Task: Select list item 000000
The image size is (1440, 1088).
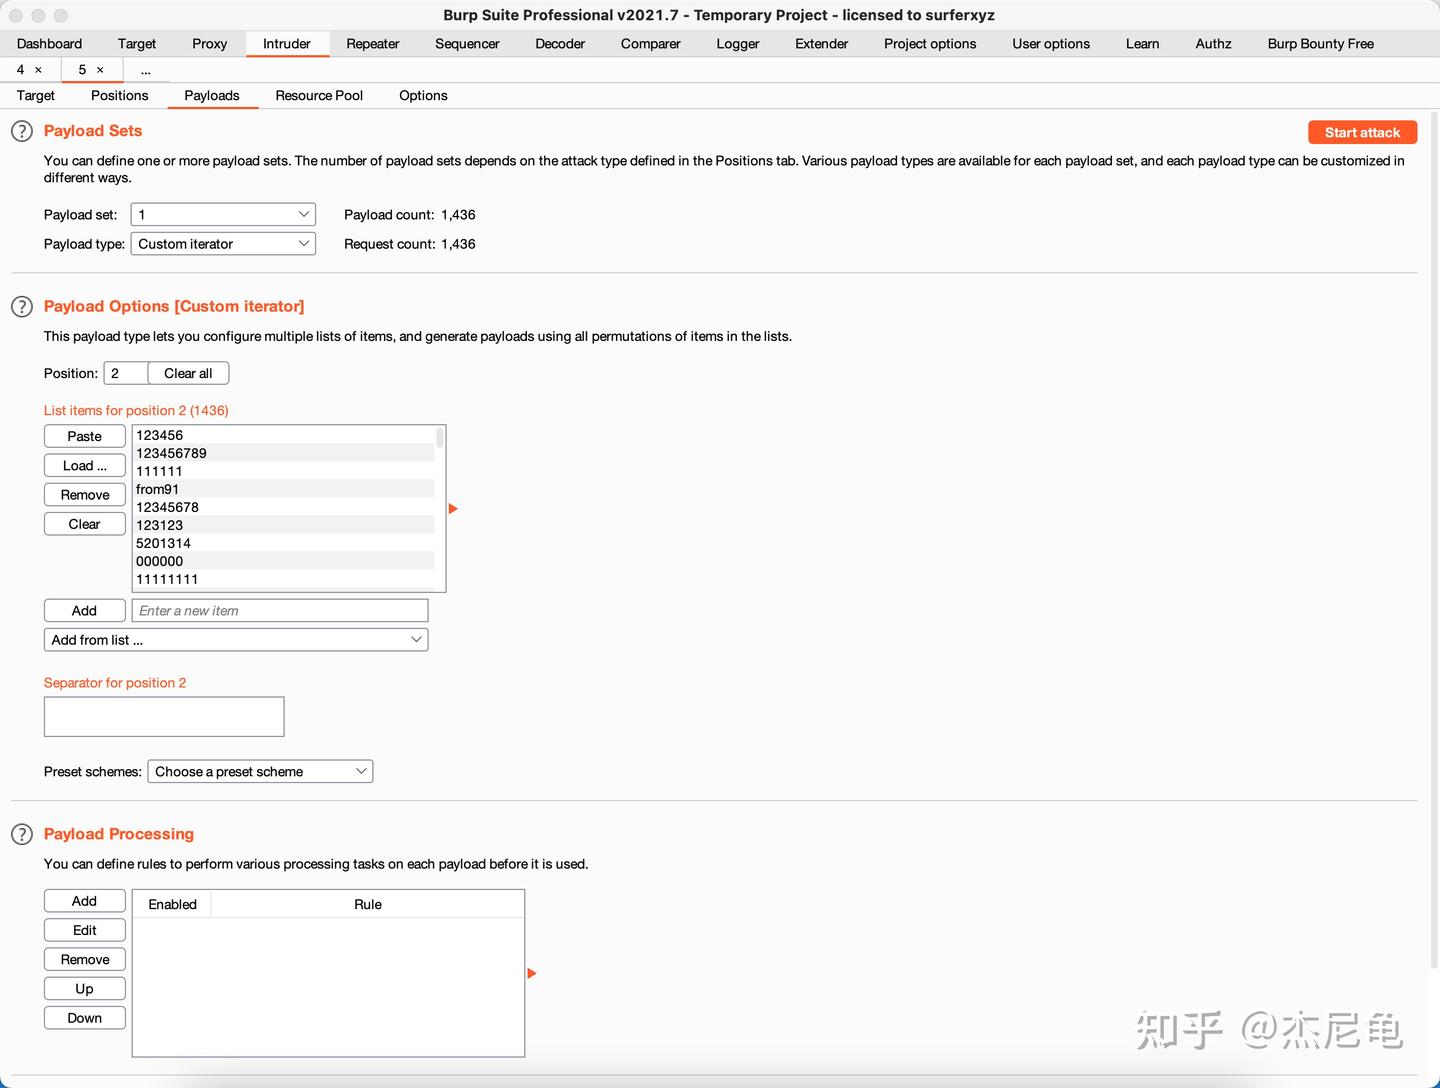Action: point(284,561)
